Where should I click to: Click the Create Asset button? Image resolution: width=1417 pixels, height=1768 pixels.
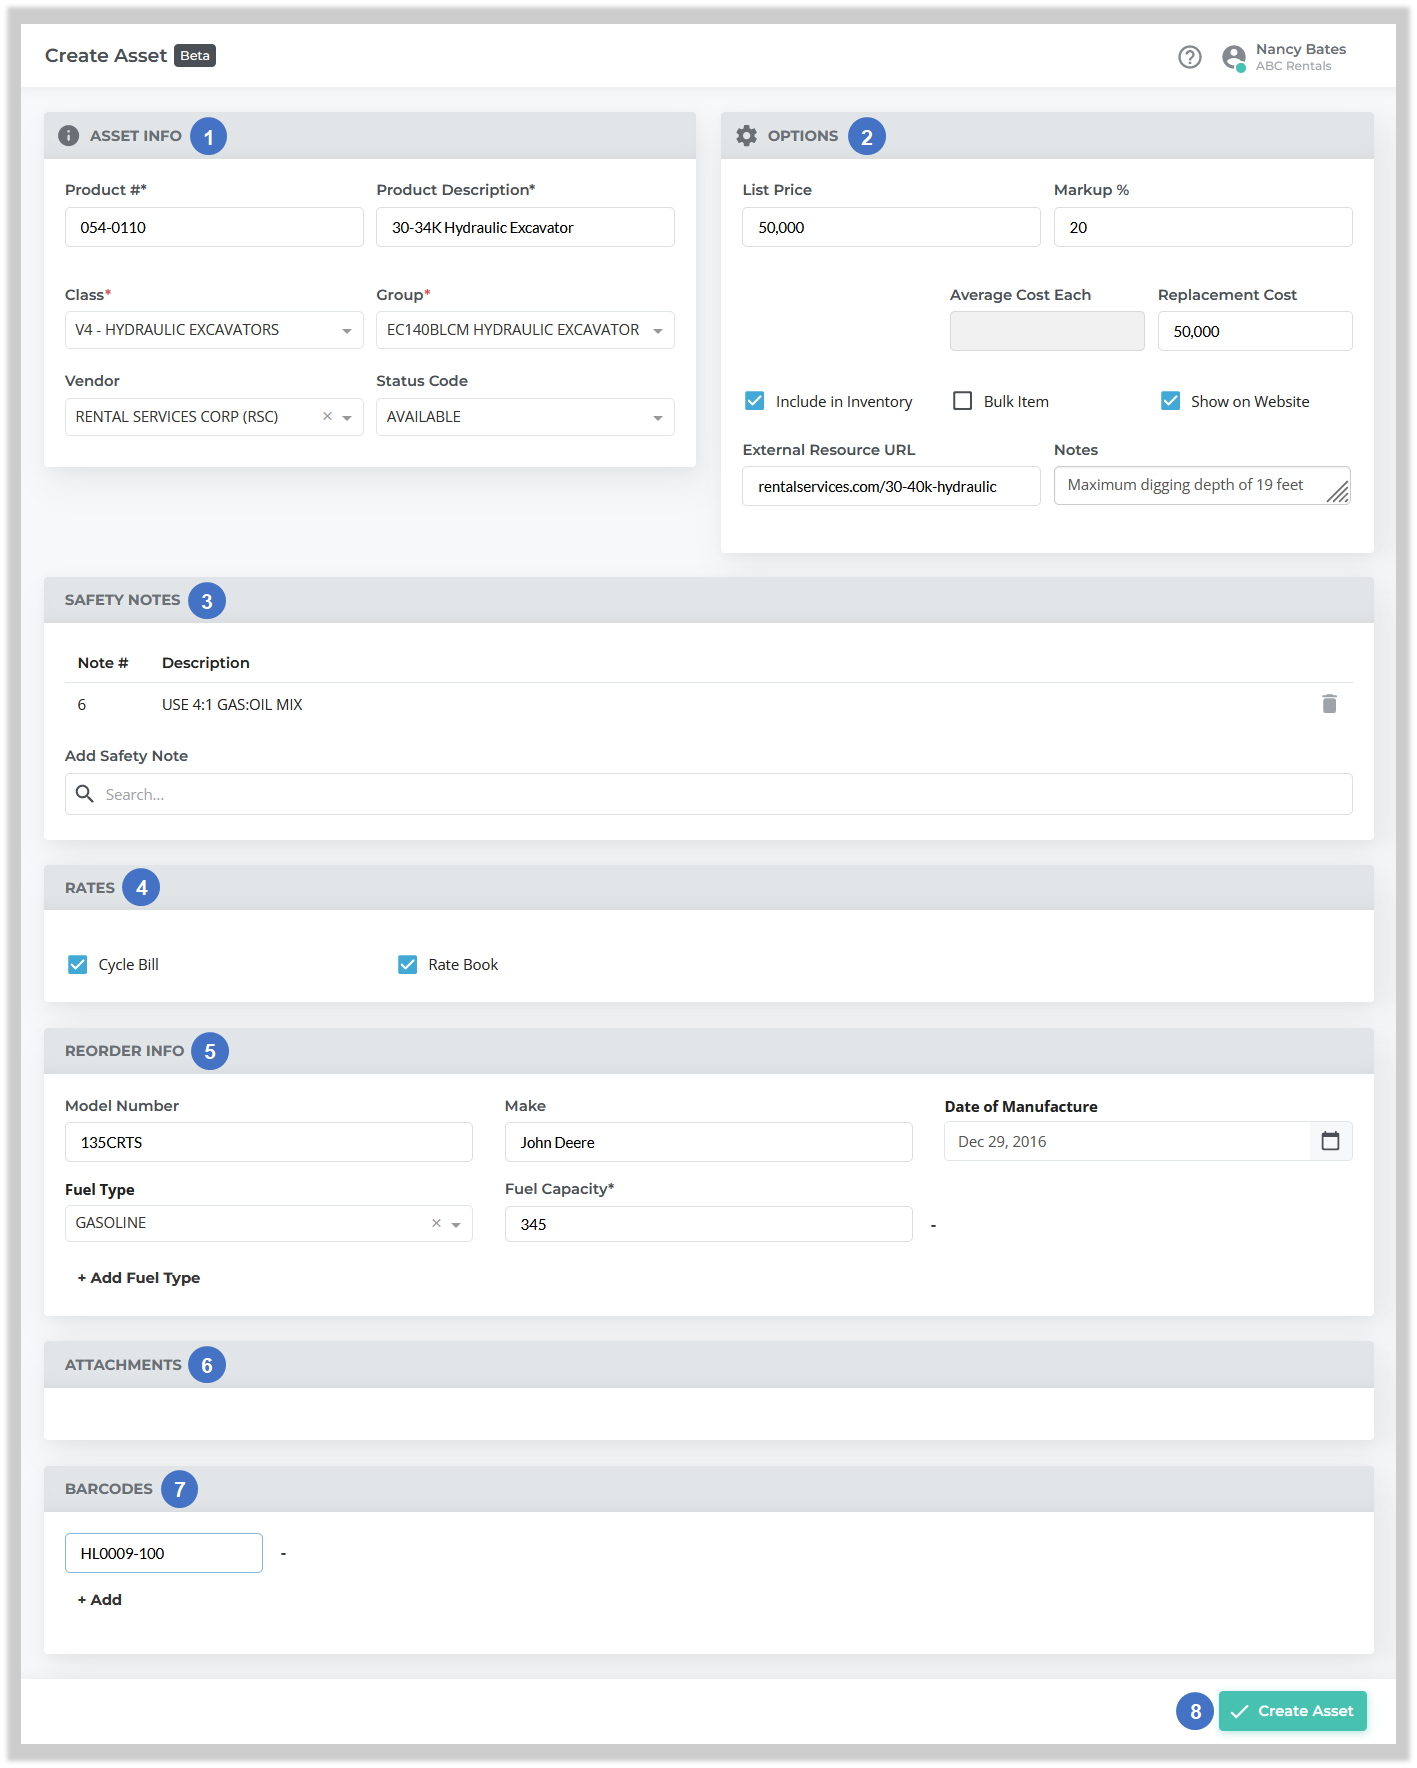click(x=1292, y=1711)
